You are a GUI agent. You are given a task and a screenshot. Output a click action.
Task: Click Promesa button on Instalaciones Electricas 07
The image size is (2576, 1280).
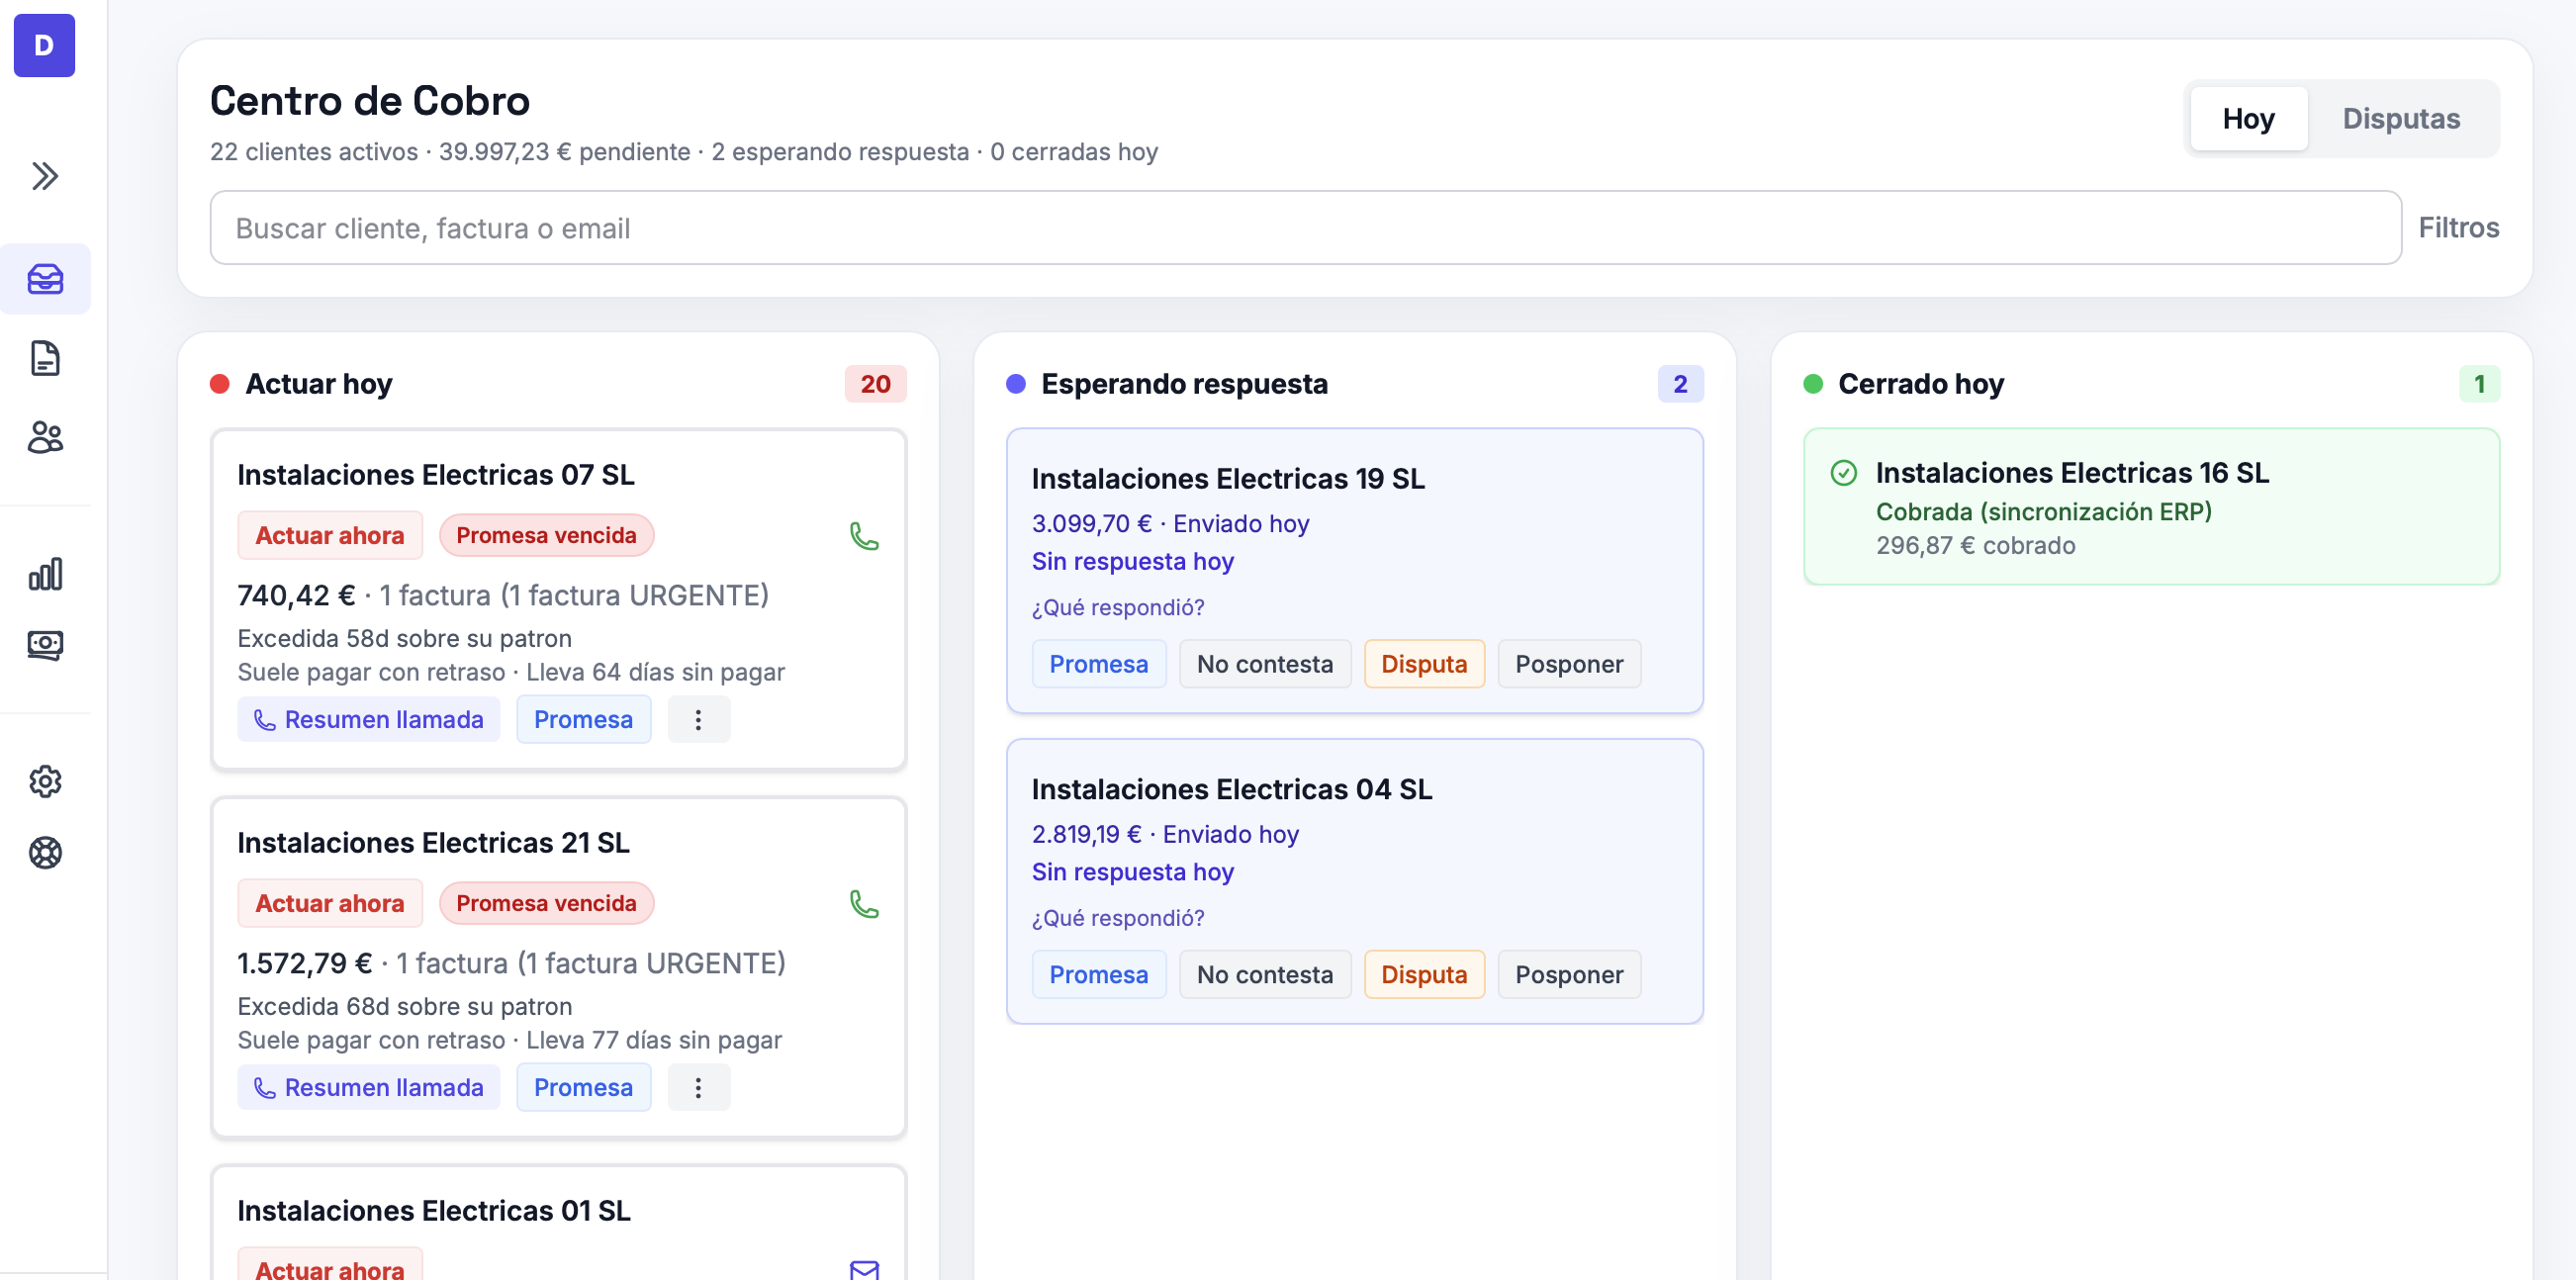pyautogui.click(x=583, y=719)
